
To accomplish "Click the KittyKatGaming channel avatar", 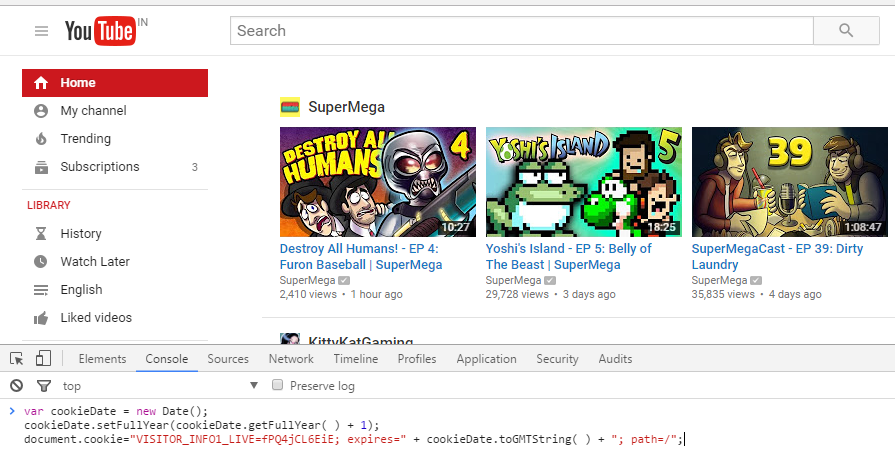I will [x=290, y=338].
